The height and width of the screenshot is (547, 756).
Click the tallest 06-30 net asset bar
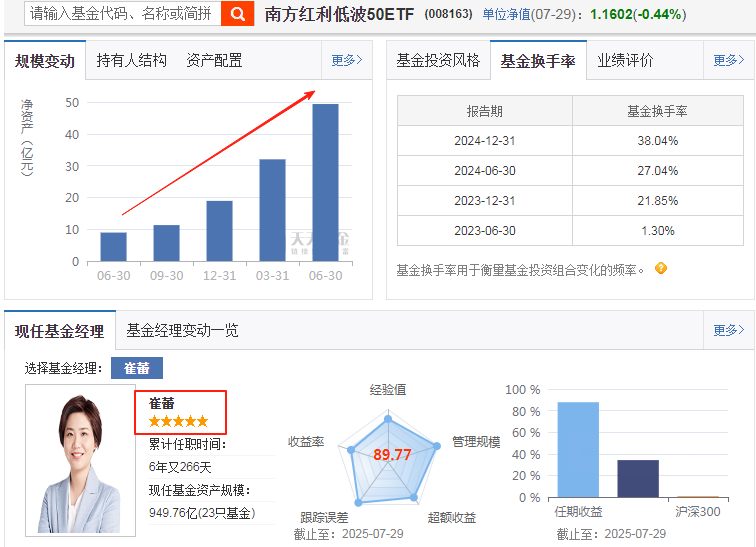pos(325,183)
